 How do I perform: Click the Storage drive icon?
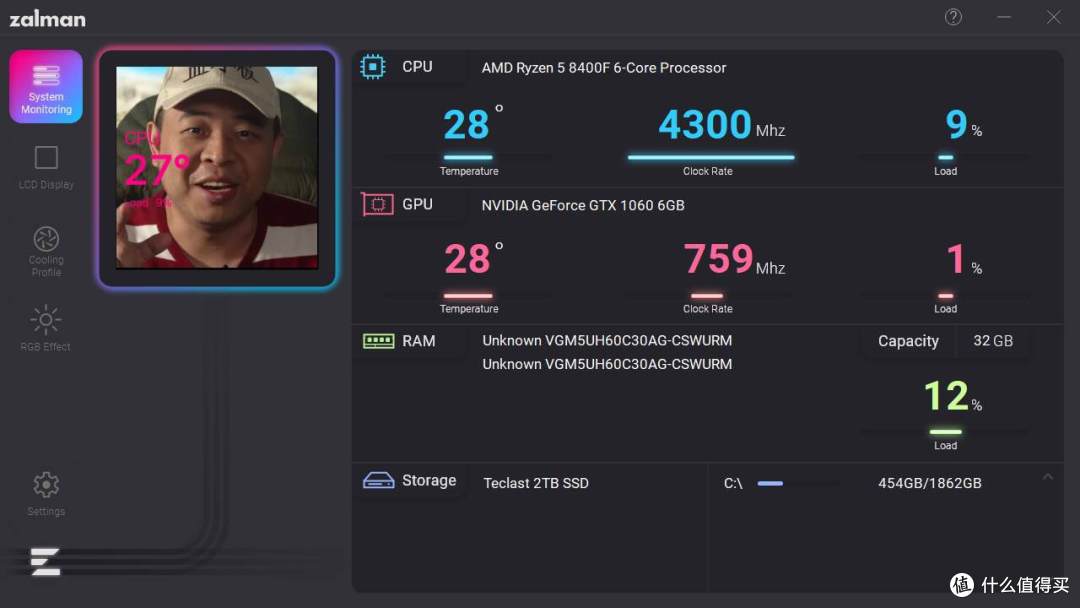[378, 481]
